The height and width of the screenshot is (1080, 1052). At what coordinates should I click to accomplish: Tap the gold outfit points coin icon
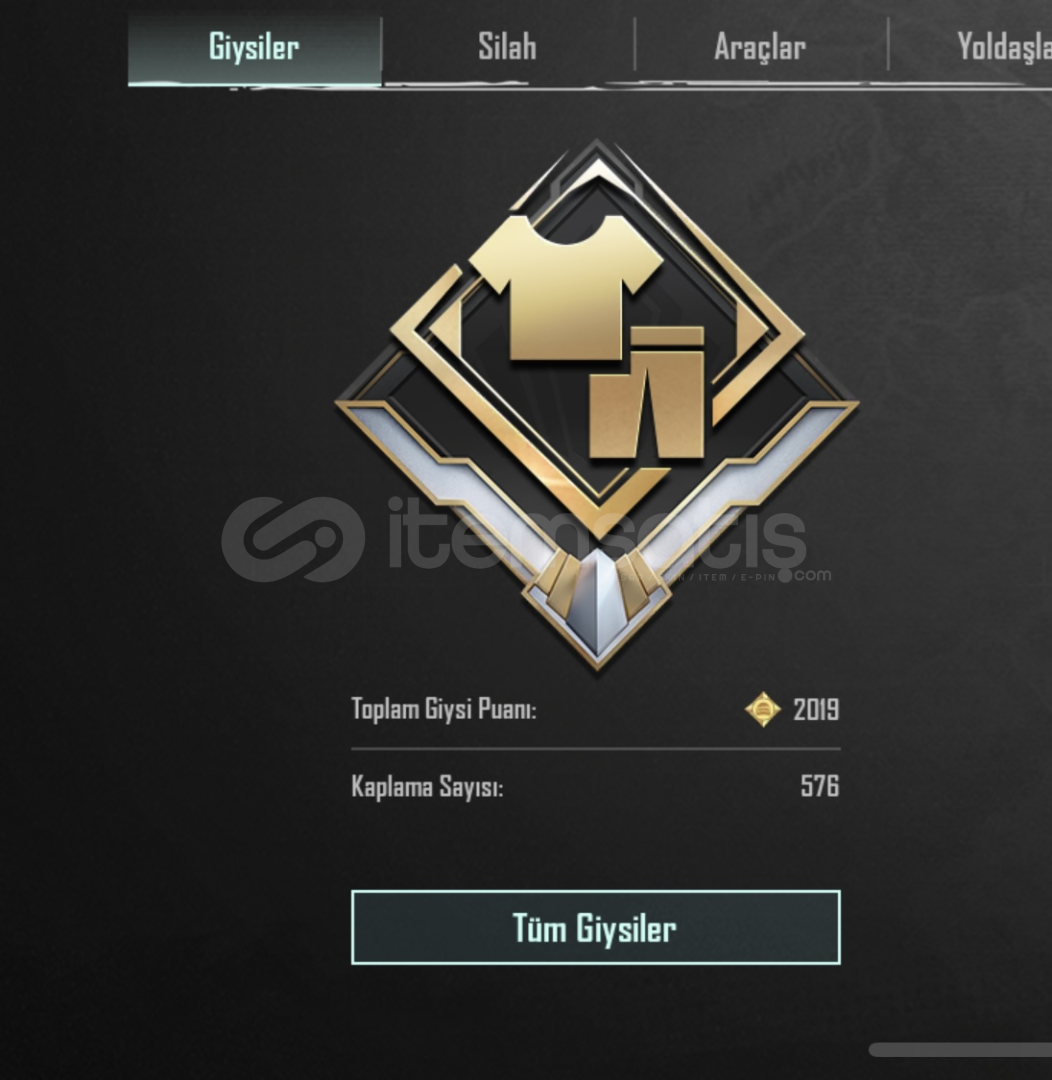763,709
